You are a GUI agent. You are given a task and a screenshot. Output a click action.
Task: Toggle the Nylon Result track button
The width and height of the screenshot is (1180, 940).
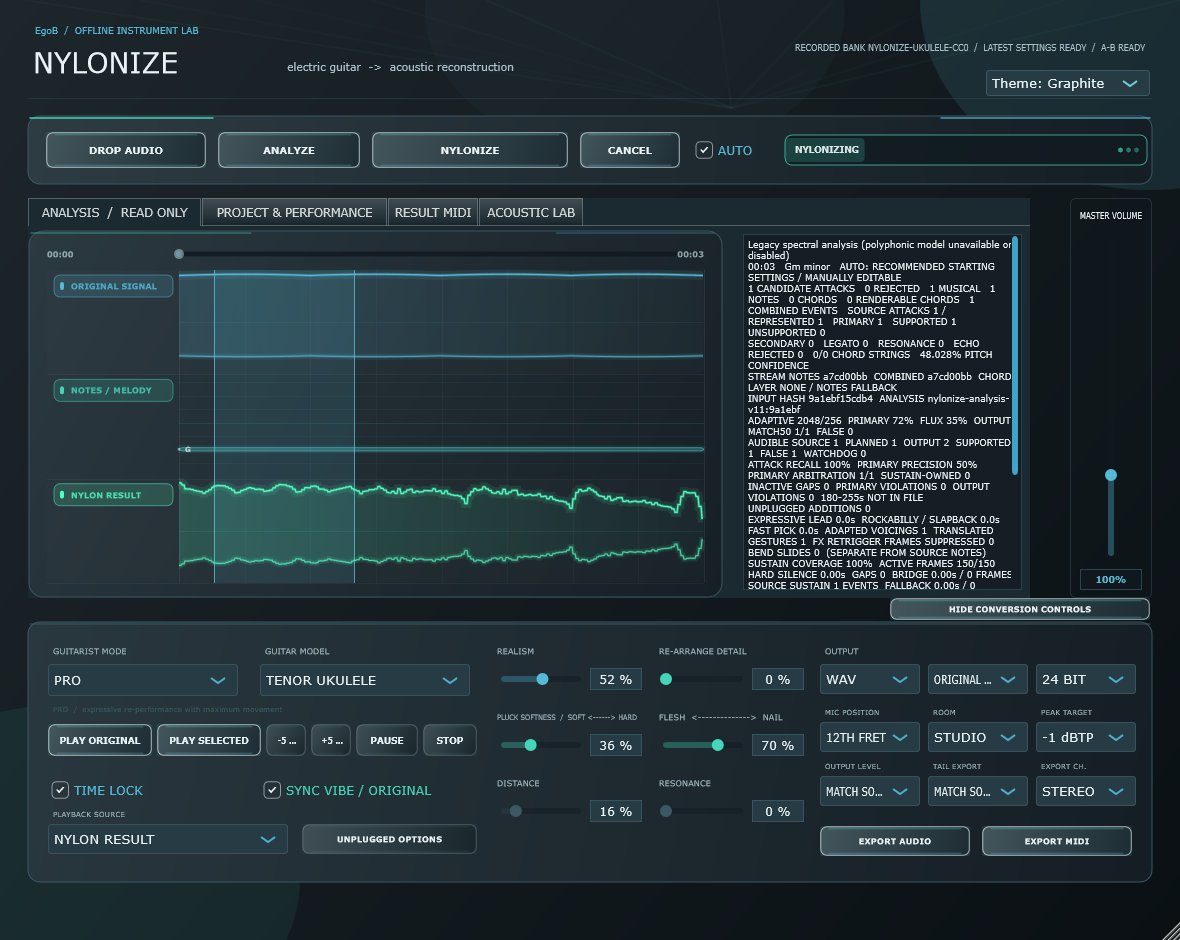click(x=113, y=494)
